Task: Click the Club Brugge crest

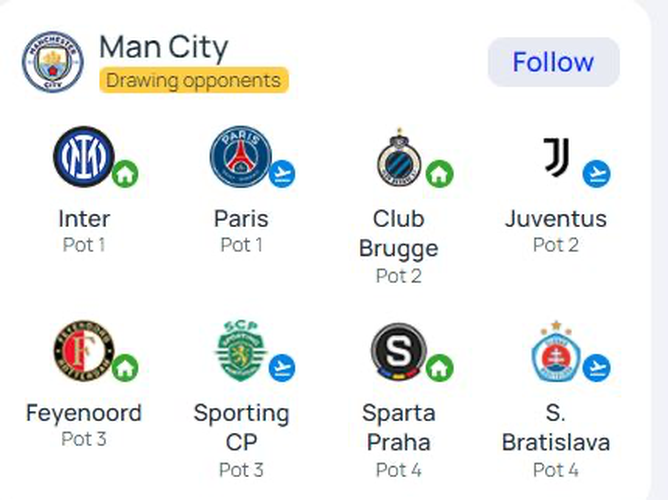Action: click(399, 157)
